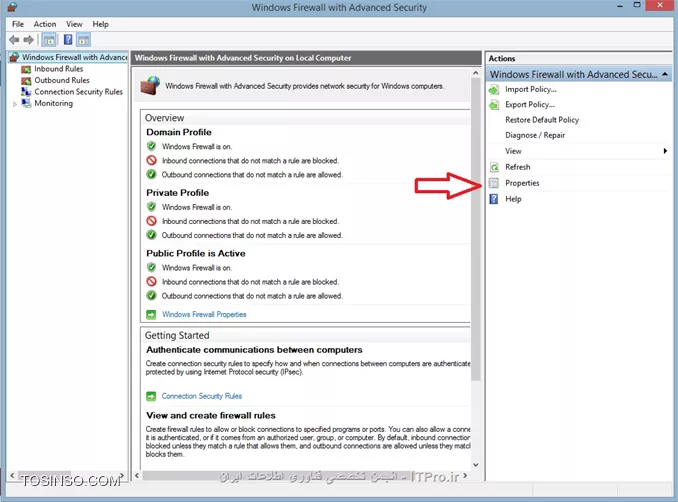Click the Monitoring tree icon
The image size is (678, 502).
point(26,103)
